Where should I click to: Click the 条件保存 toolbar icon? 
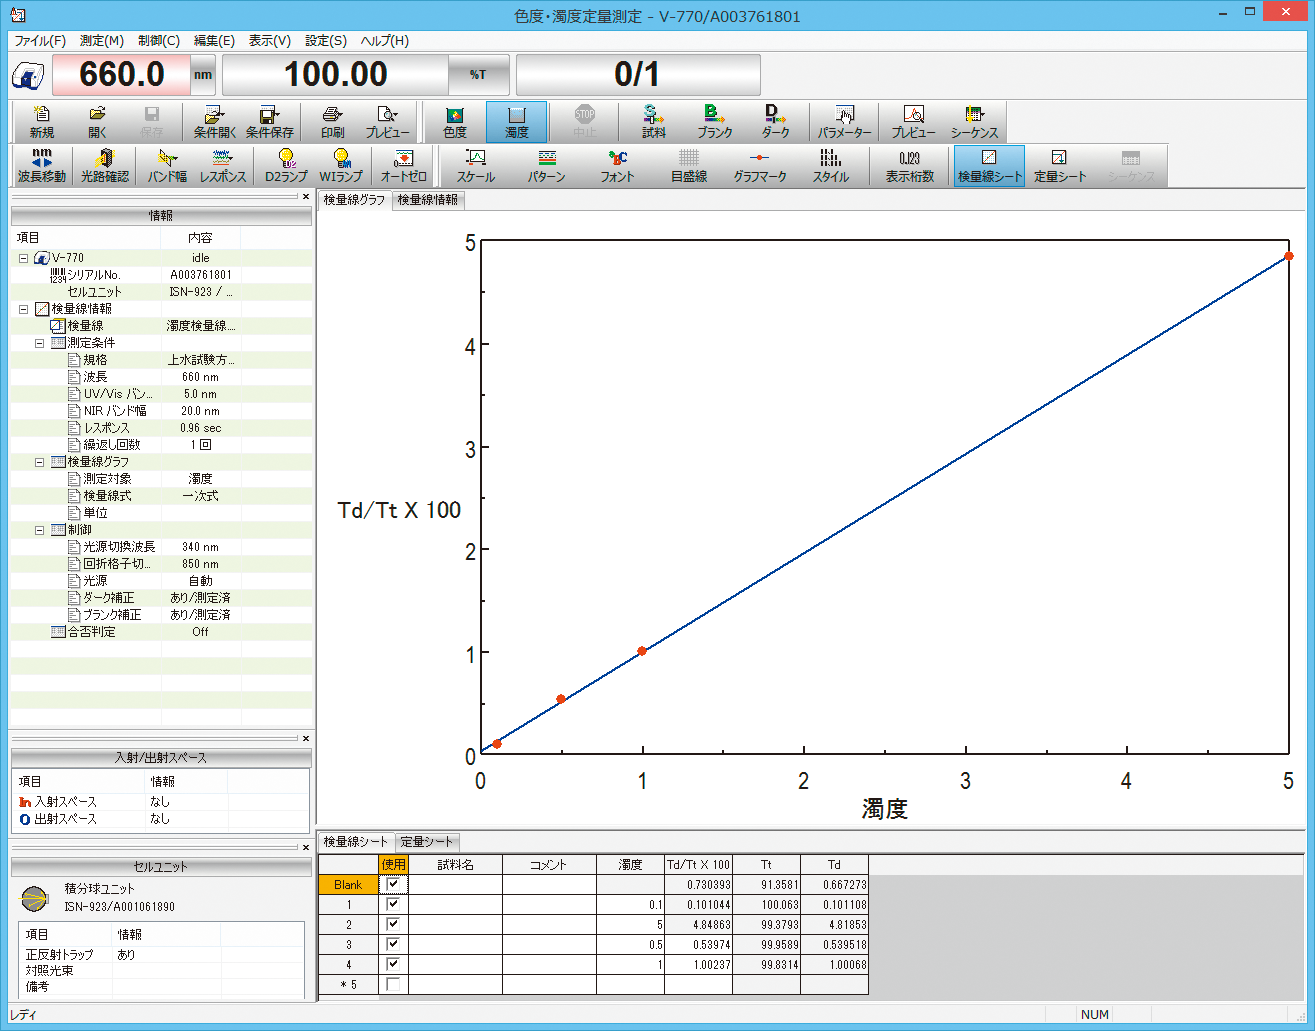click(270, 122)
